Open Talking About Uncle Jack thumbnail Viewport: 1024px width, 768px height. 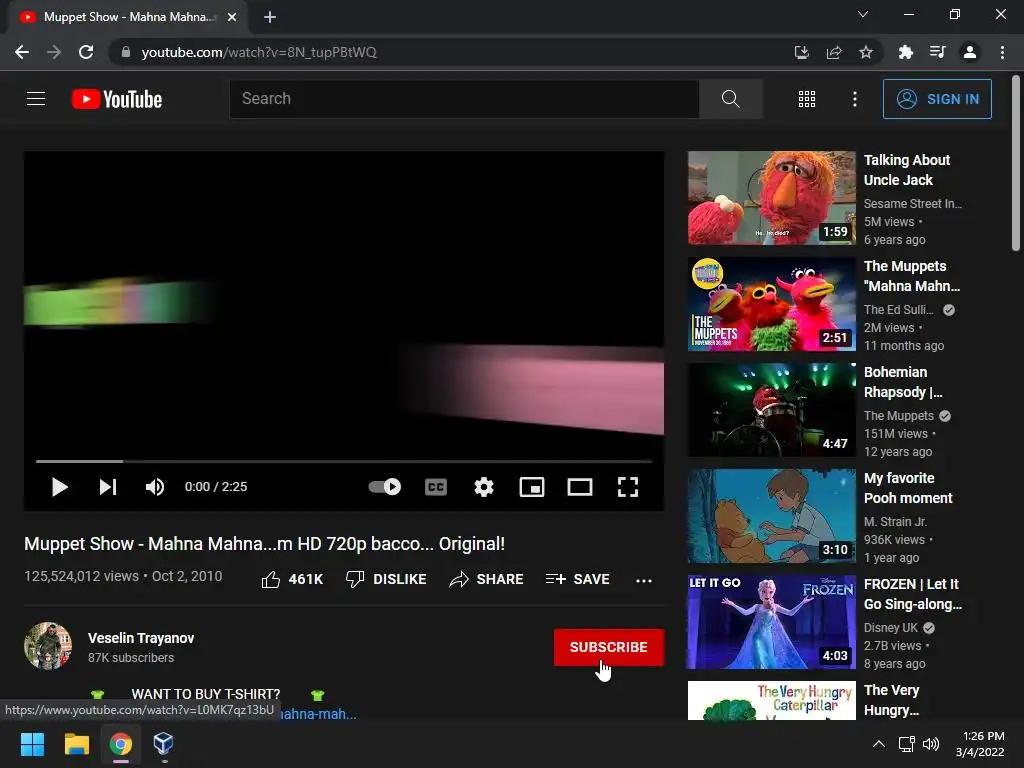coord(771,198)
